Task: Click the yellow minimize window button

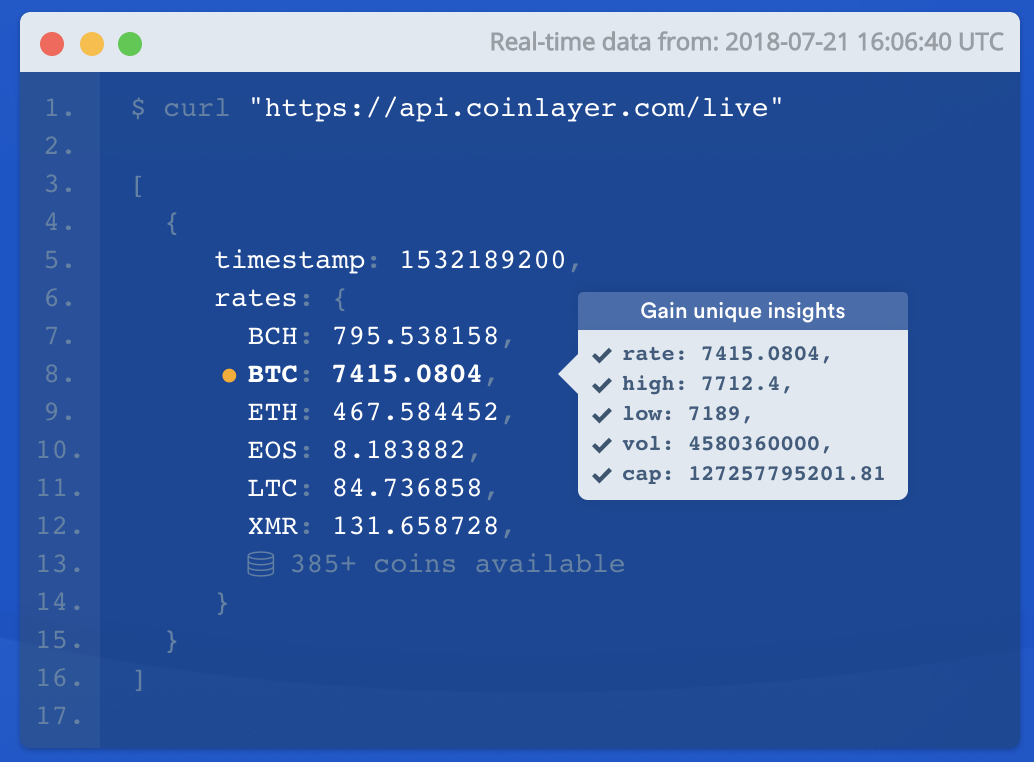Action: [x=92, y=44]
